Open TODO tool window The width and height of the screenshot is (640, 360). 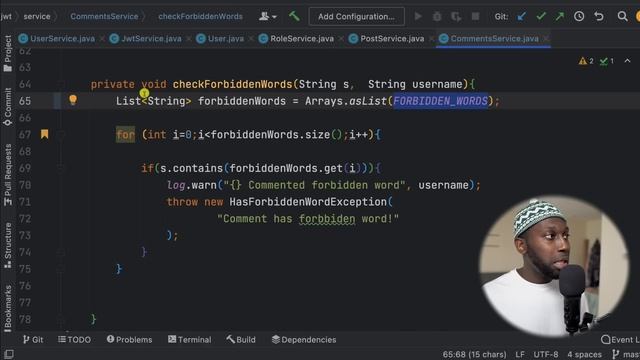74,340
